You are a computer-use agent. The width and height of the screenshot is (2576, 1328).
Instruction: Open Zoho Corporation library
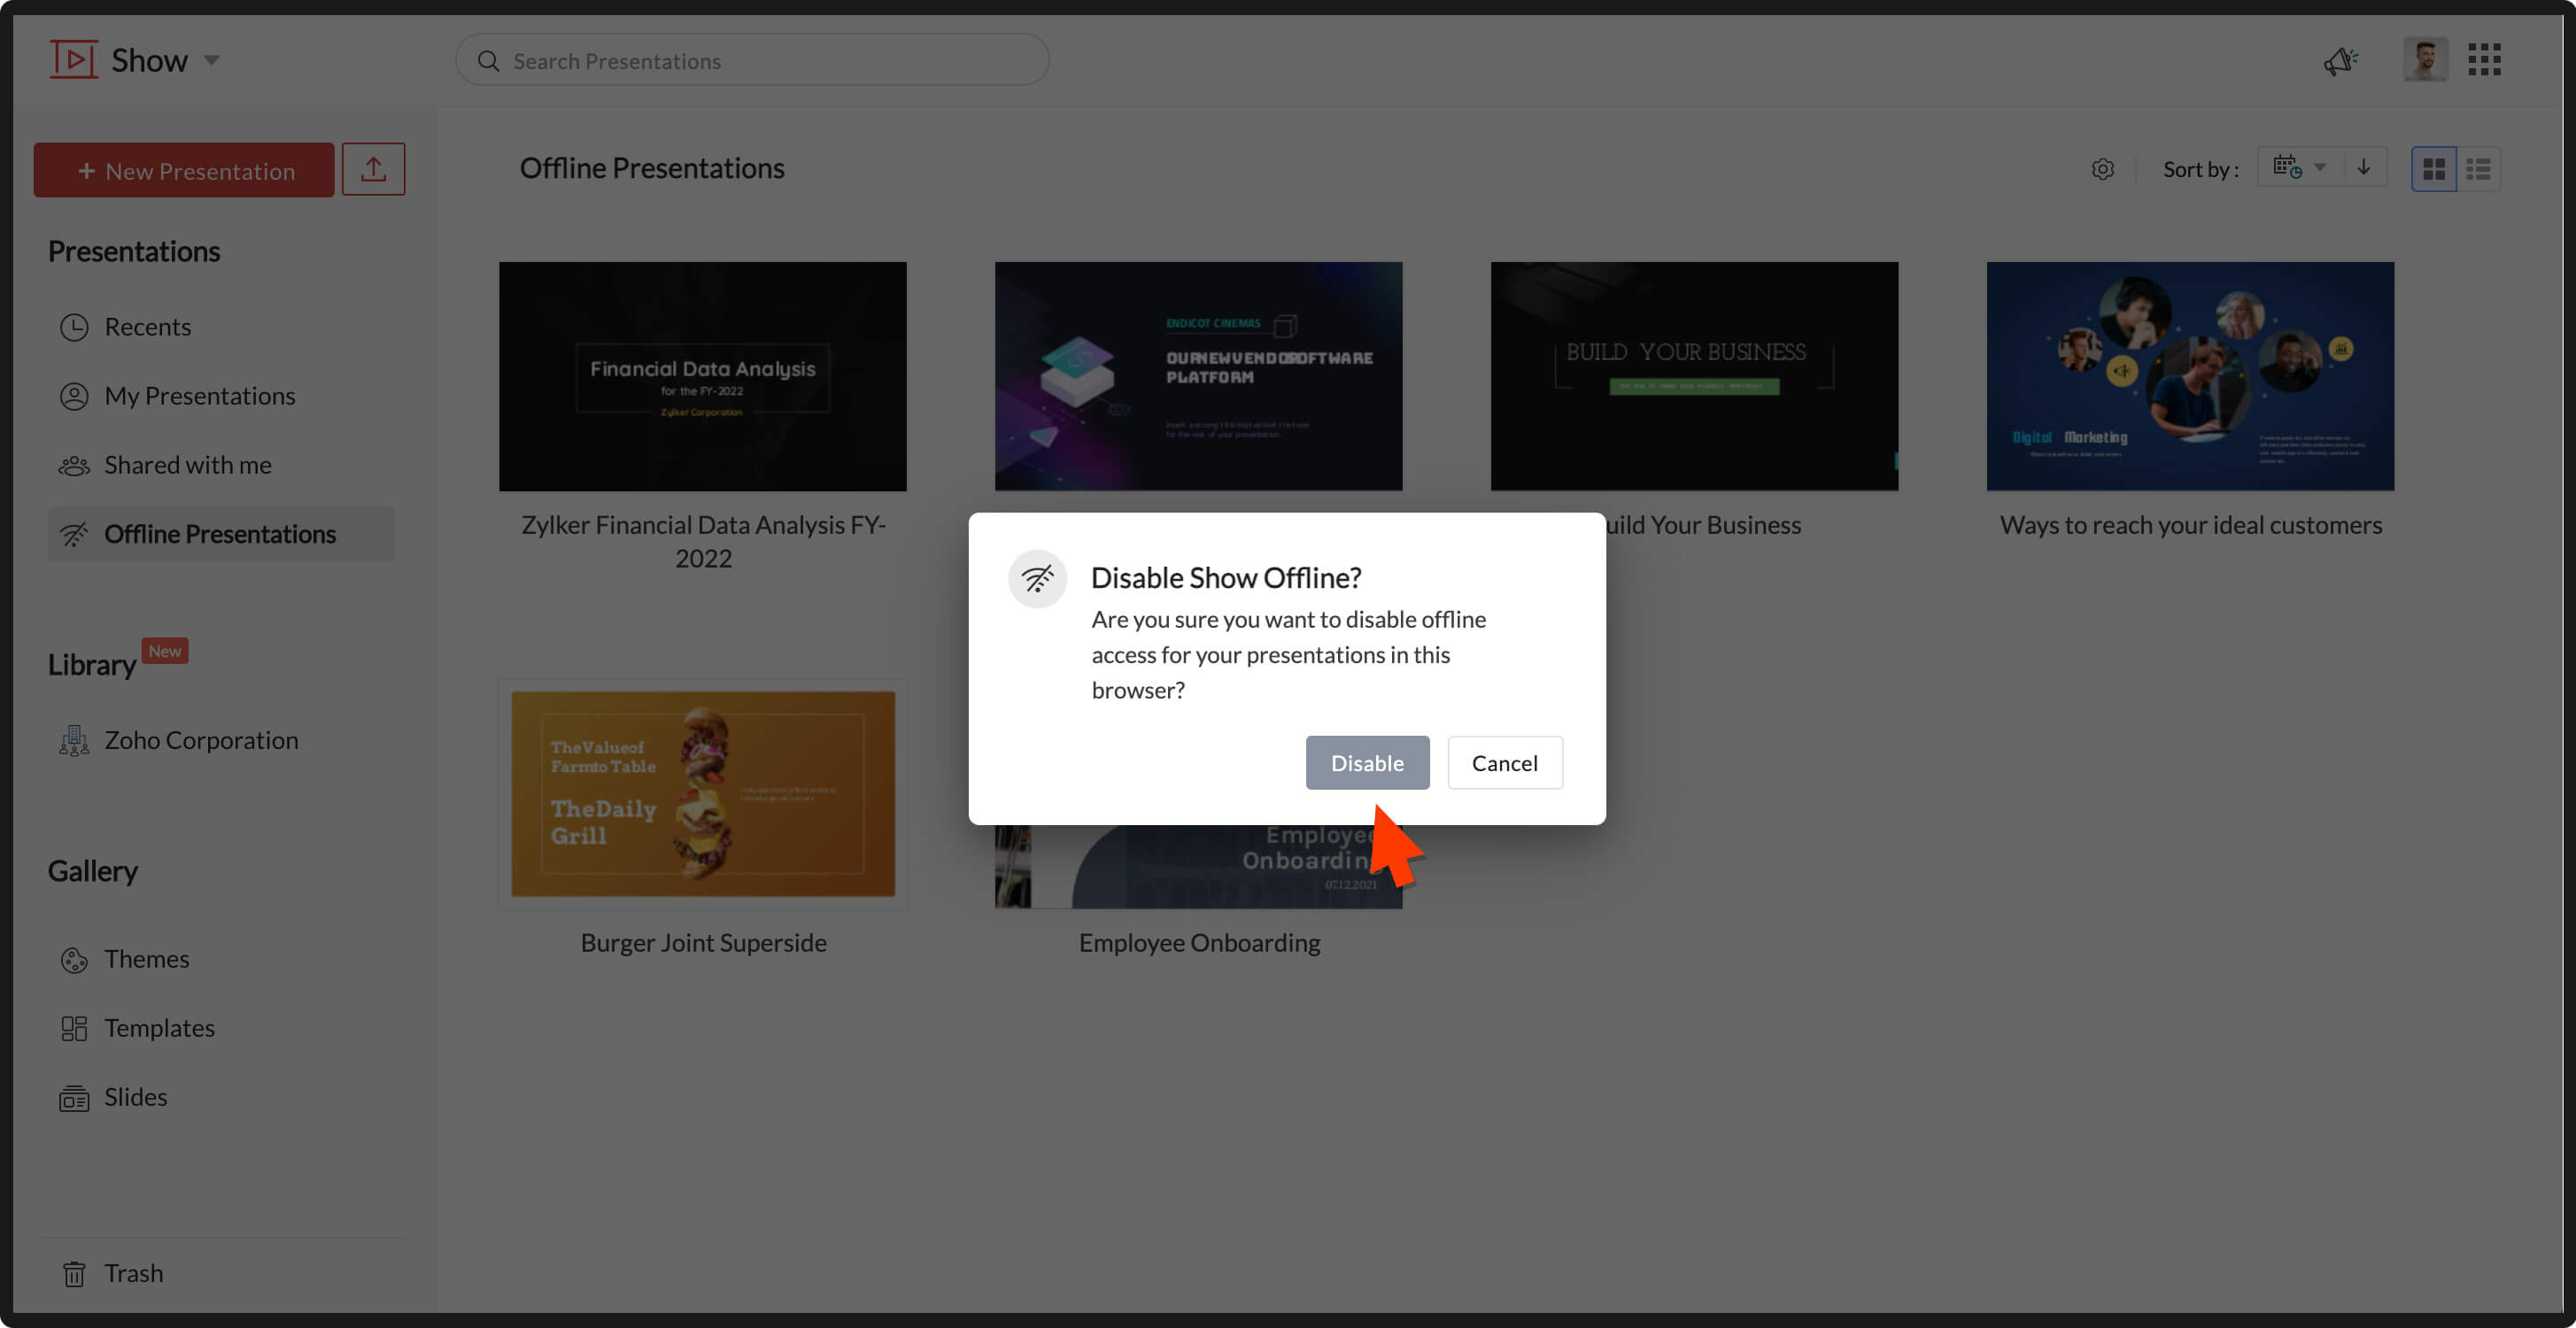pyautogui.click(x=201, y=740)
